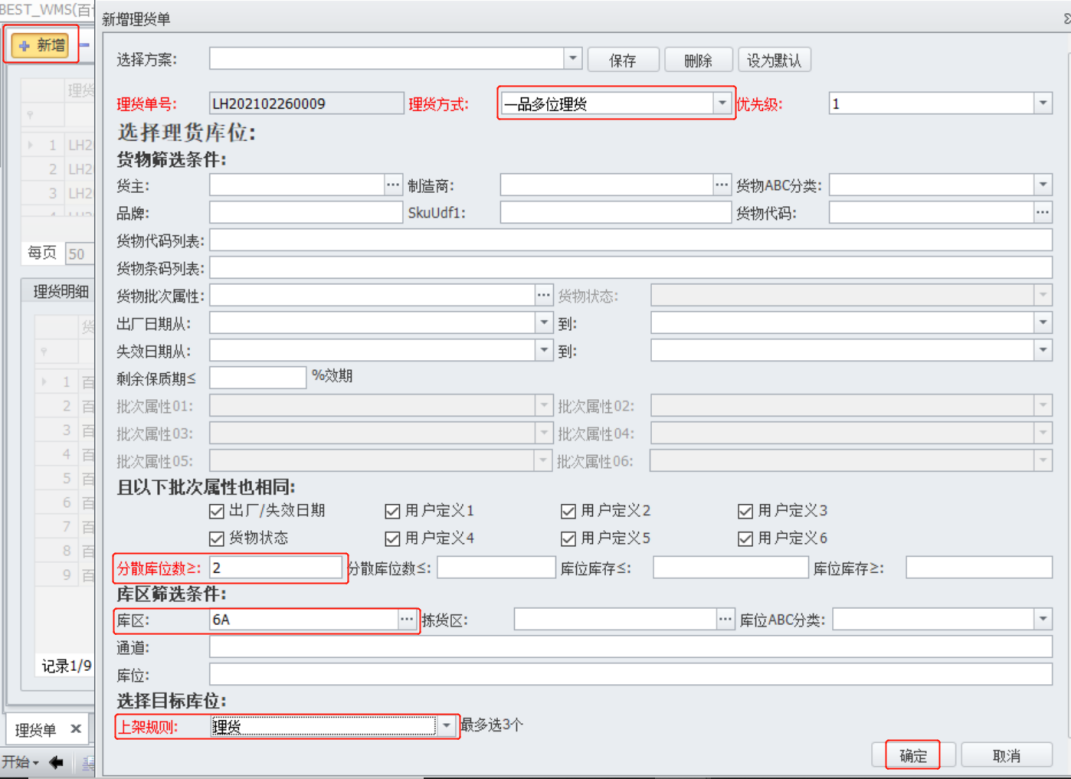Expand the 理货方式 dropdown
The height and width of the screenshot is (779, 1071).
(721, 103)
